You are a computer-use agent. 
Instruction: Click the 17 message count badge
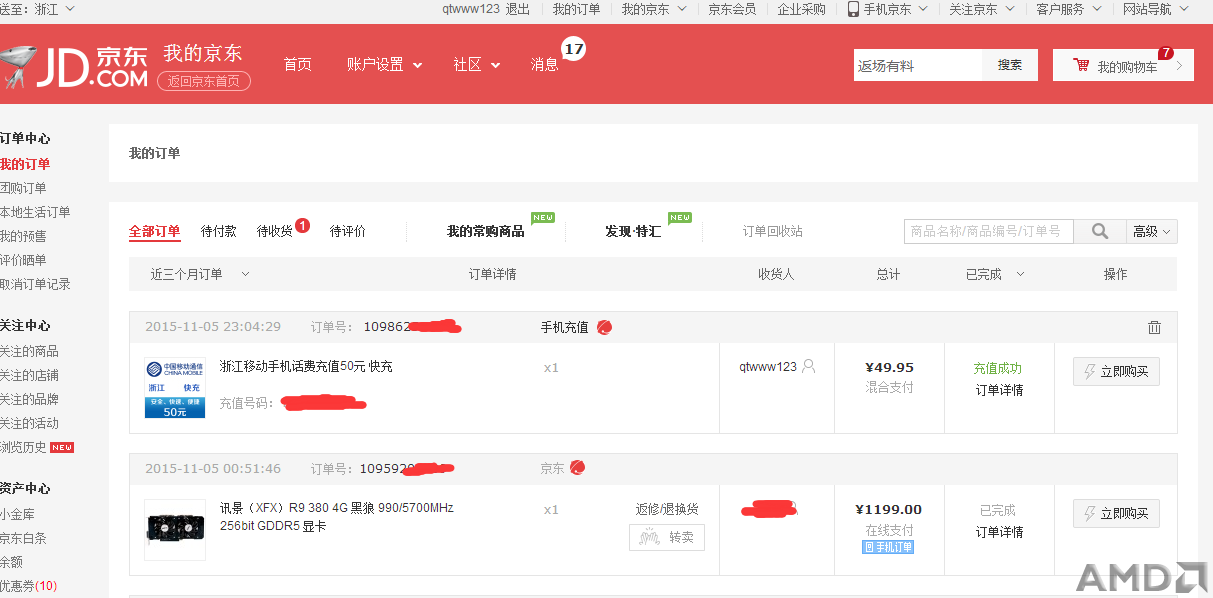click(x=573, y=48)
